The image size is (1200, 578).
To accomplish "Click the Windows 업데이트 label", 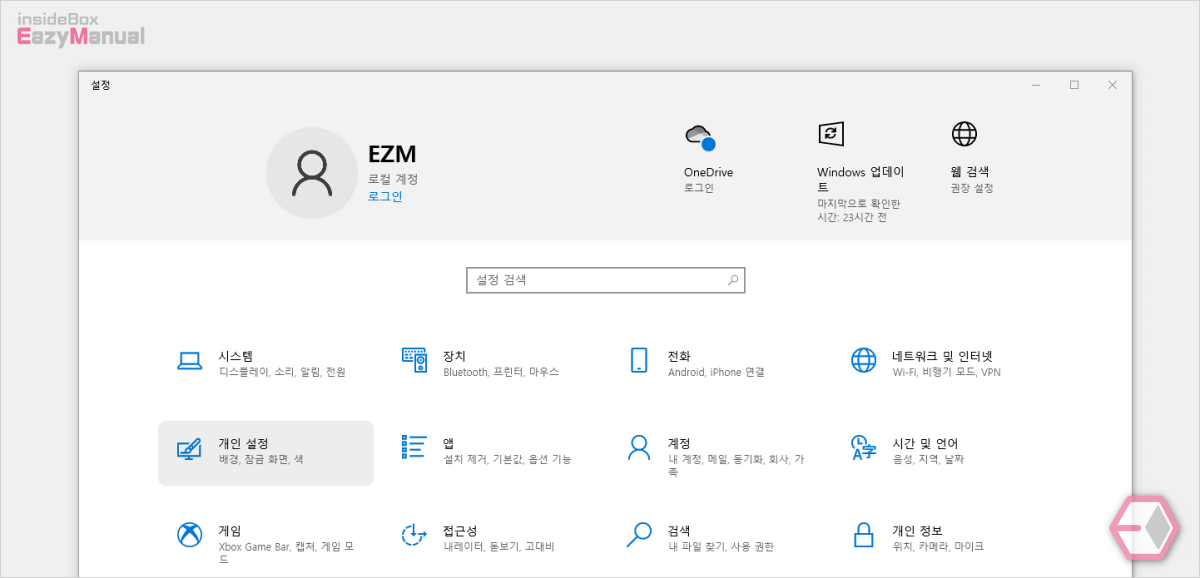I will tap(861, 179).
